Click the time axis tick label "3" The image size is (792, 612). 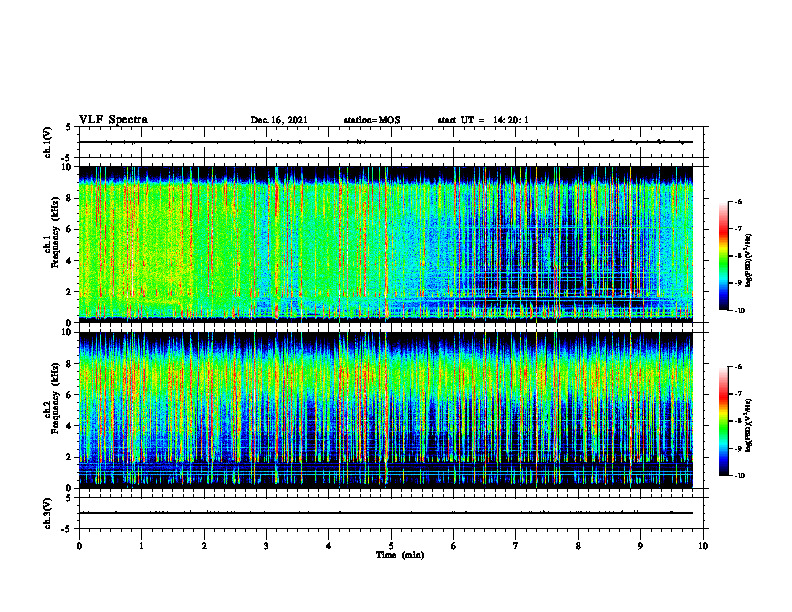click(266, 546)
